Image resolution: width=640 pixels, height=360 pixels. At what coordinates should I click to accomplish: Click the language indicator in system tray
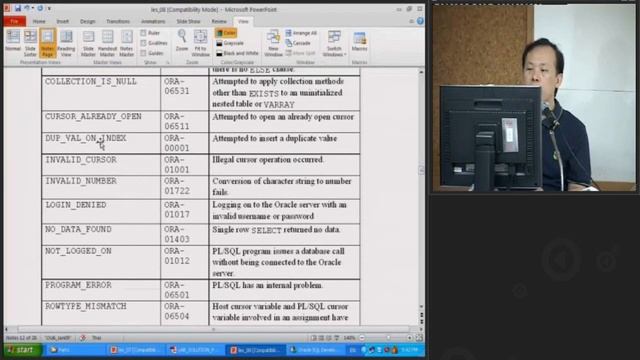coord(353,350)
